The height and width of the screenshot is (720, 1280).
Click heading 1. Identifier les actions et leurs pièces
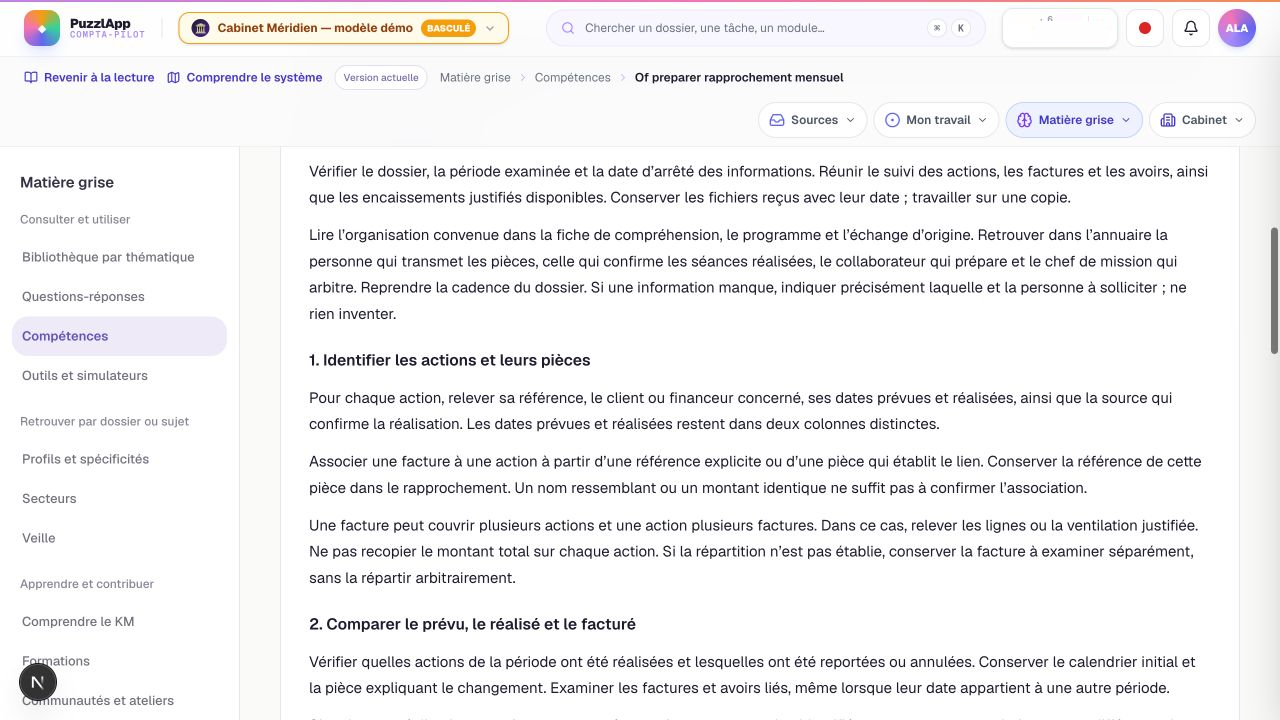450,360
